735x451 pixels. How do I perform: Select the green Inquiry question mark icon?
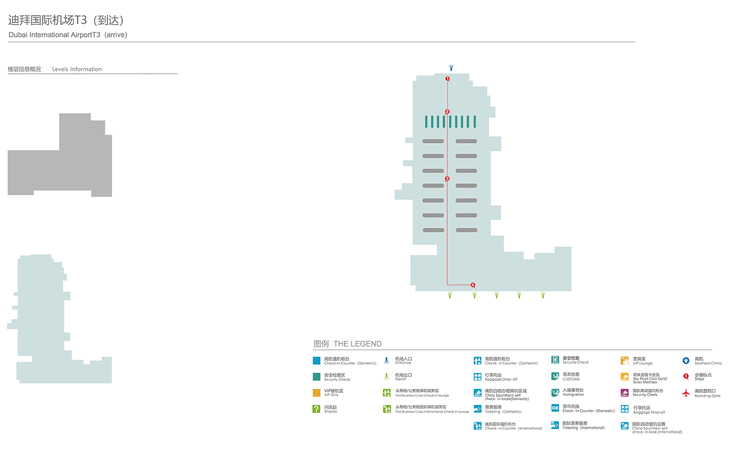pyautogui.click(x=317, y=409)
